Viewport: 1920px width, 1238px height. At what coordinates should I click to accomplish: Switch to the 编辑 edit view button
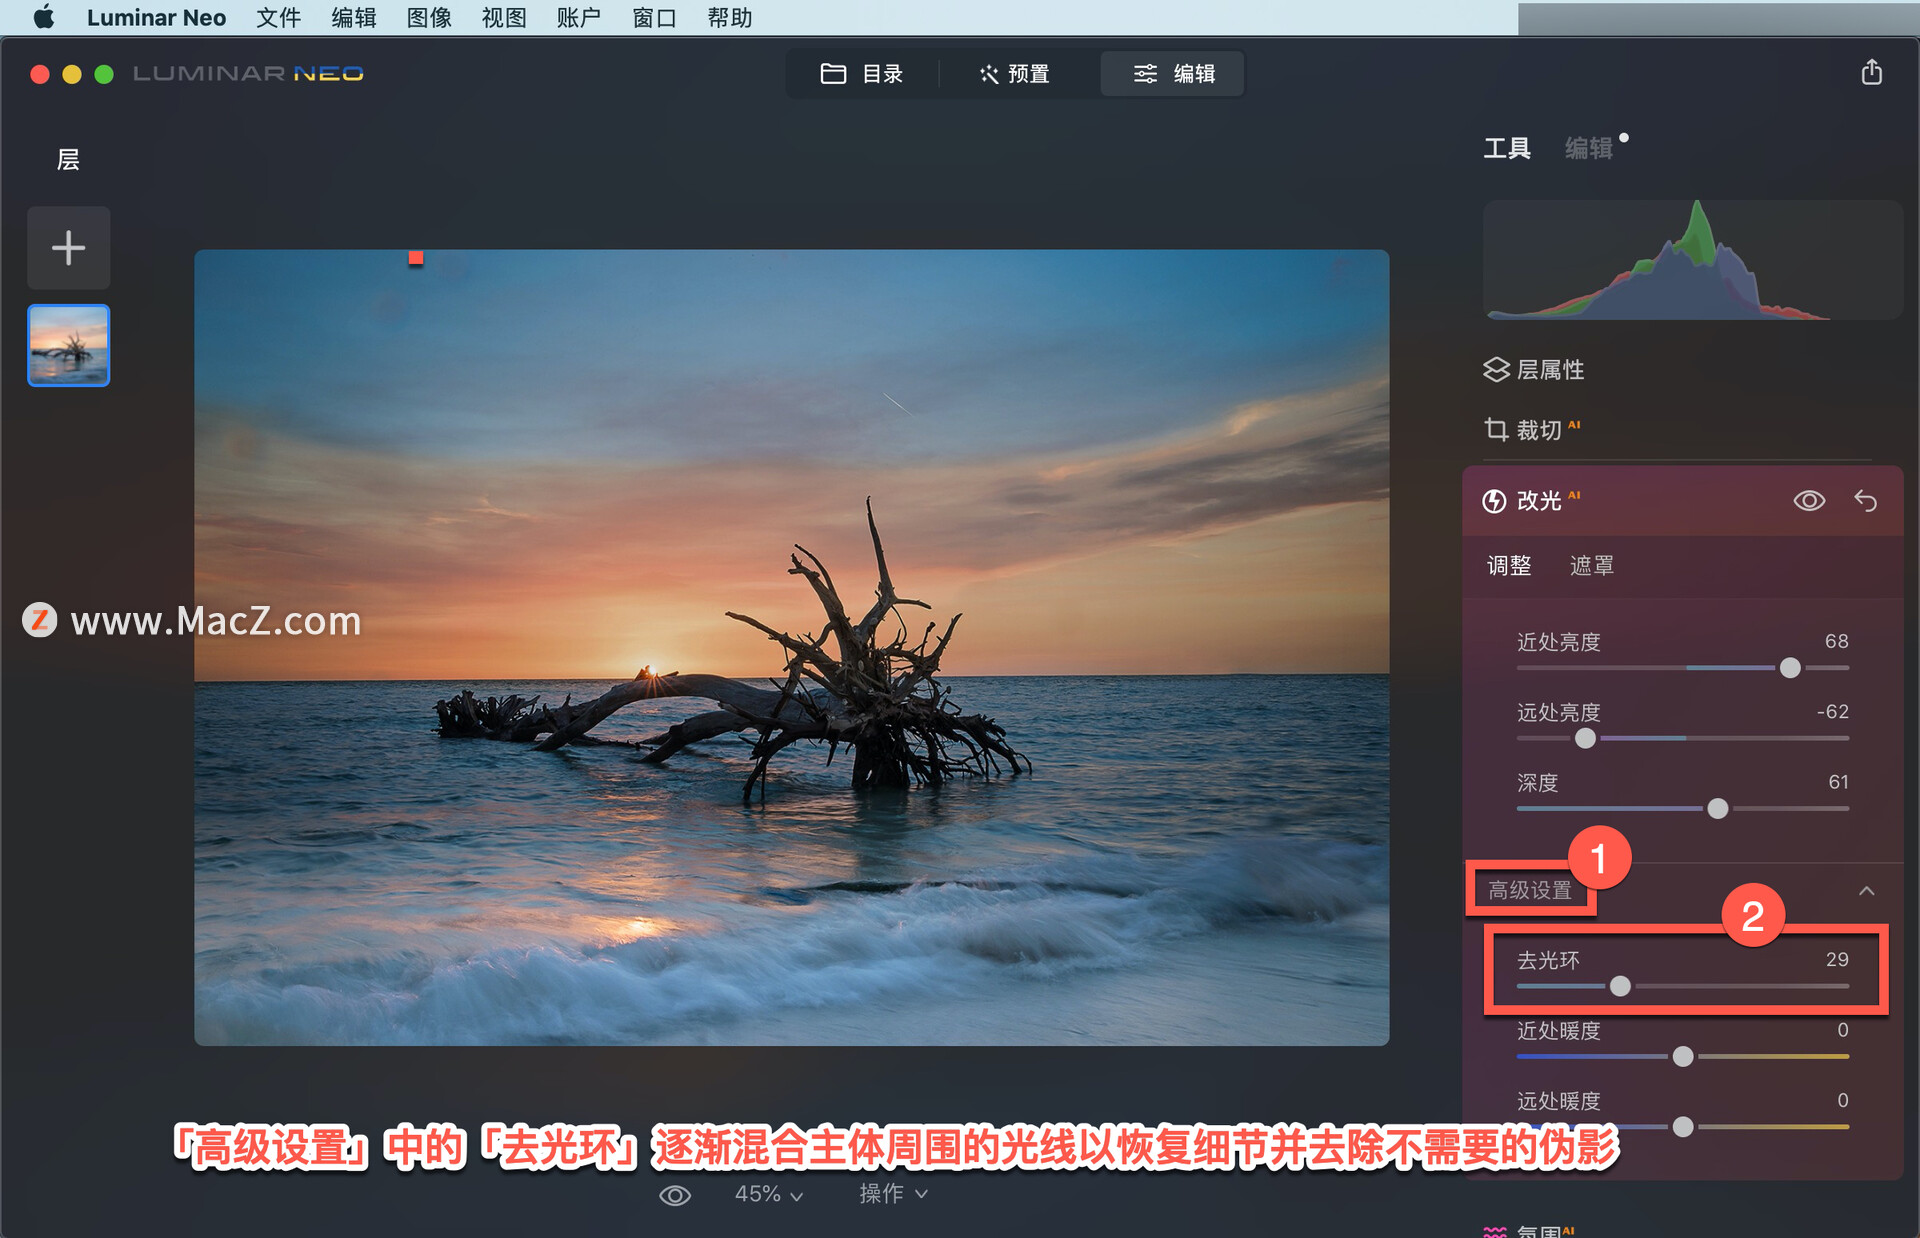click(x=1173, y=74)
